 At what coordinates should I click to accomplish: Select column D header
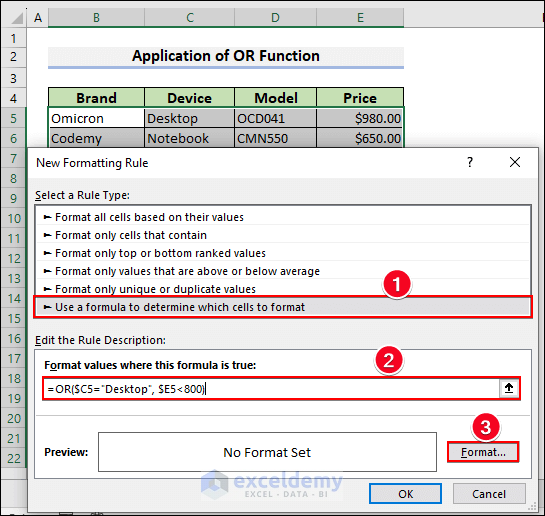[275, 17]
